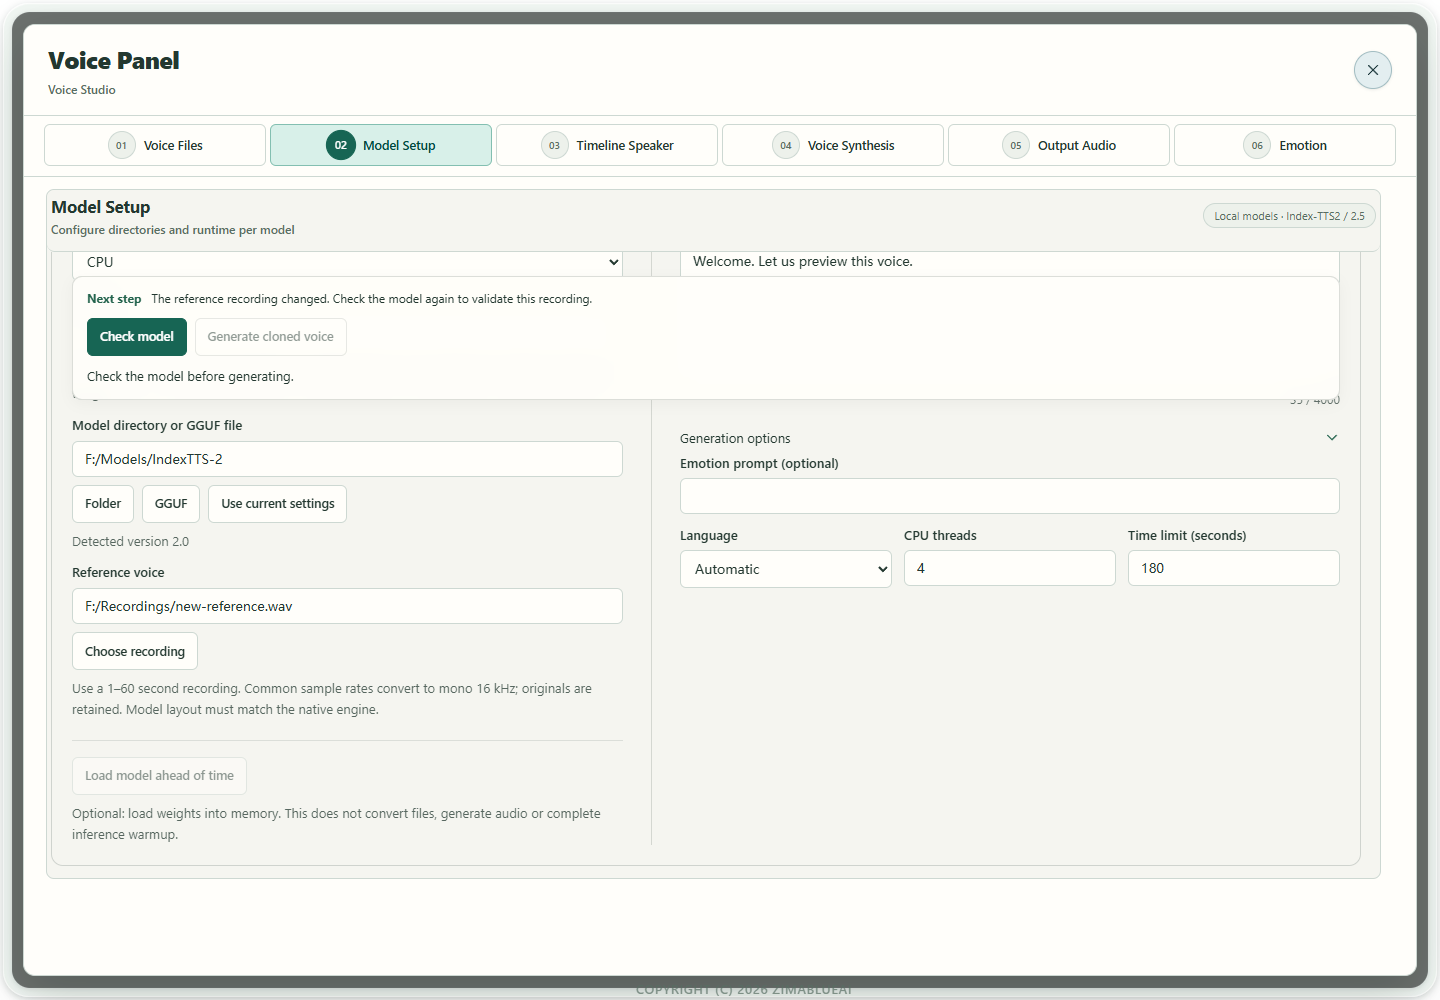Viewport: 1440px width, 1000px height.
Task: Click the Choose recording button
Action: click(135, 651)
